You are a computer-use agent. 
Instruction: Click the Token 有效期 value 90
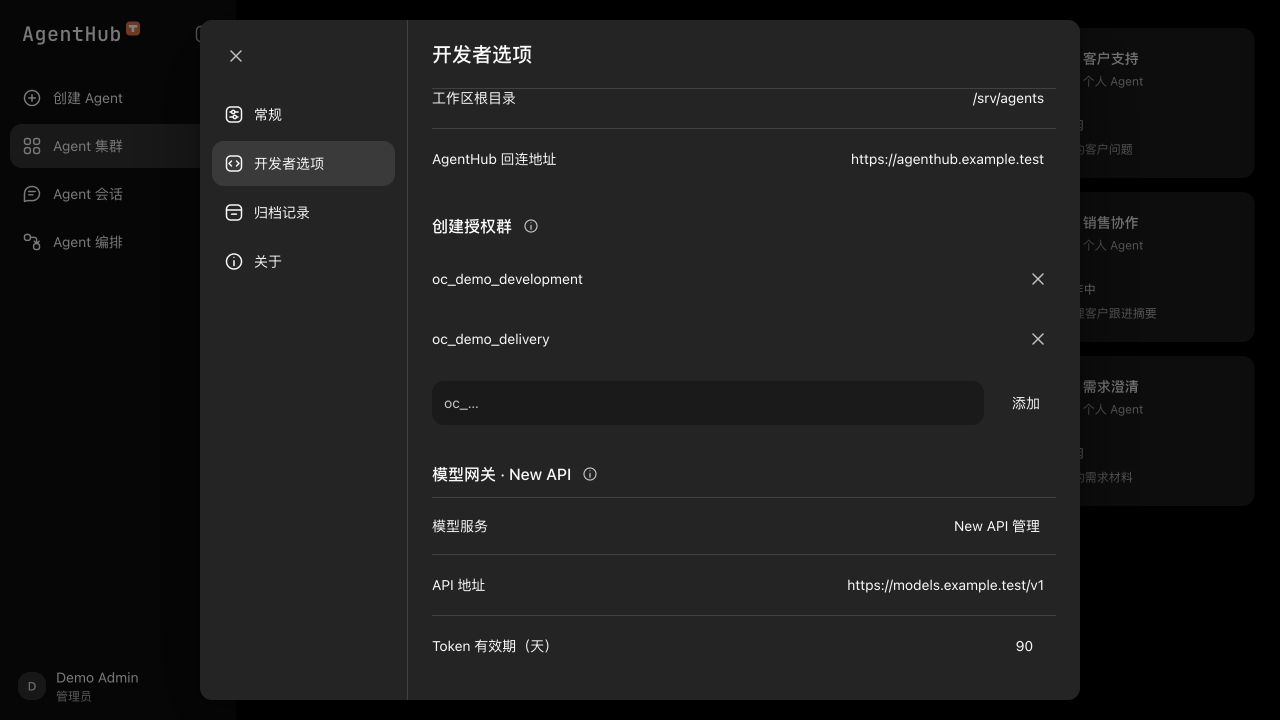click(1024, 646)
